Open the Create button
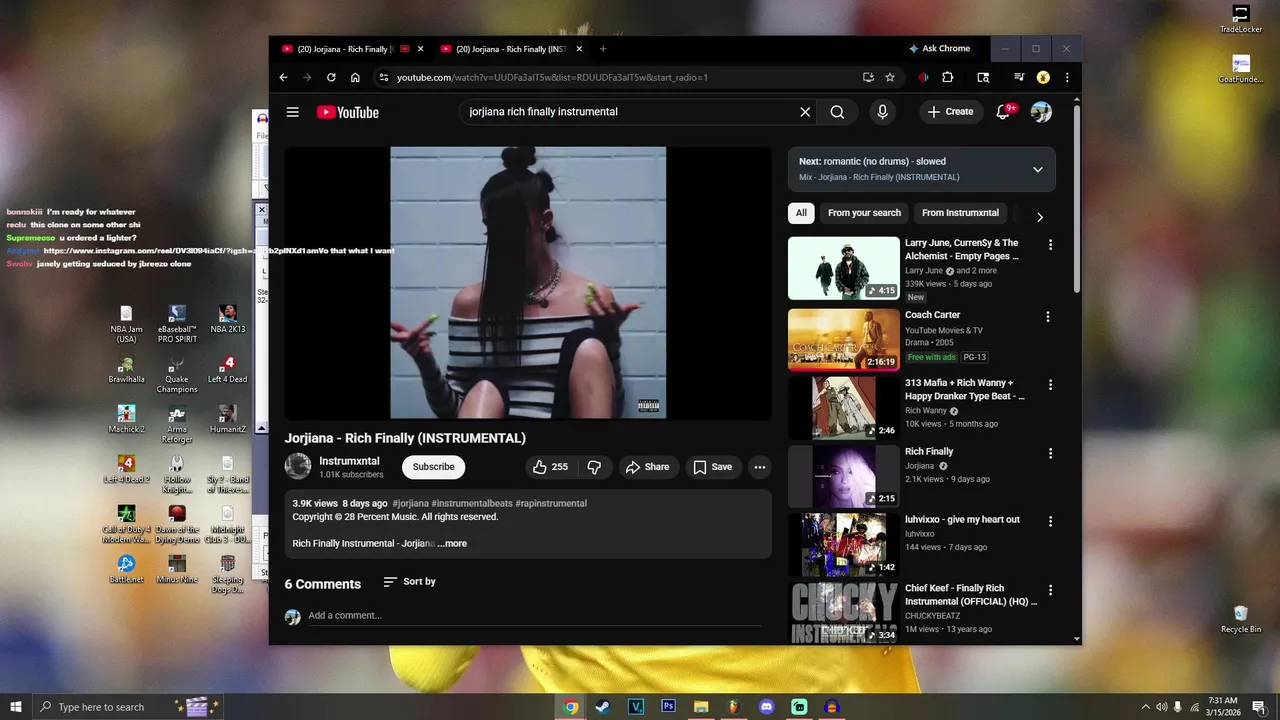The image size is (1280, 720). (950, 112)
